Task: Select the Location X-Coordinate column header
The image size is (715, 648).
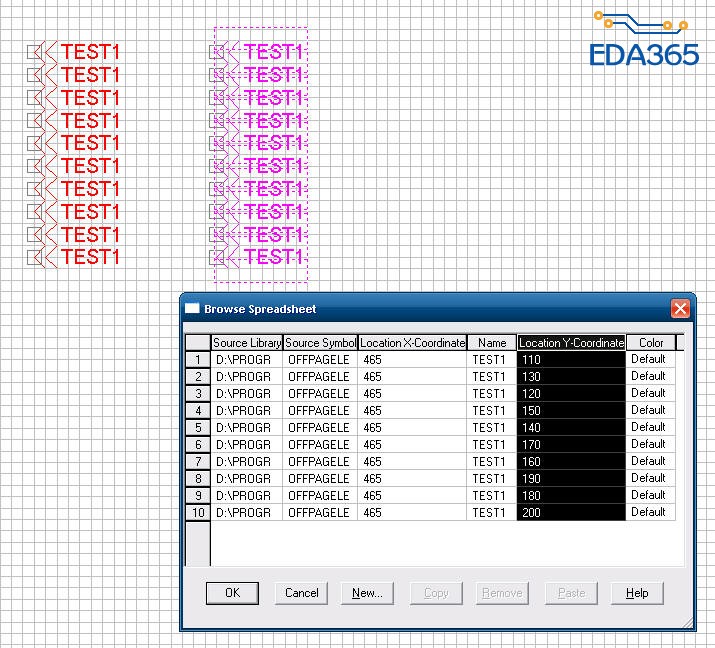Action: tap(412, 342)
